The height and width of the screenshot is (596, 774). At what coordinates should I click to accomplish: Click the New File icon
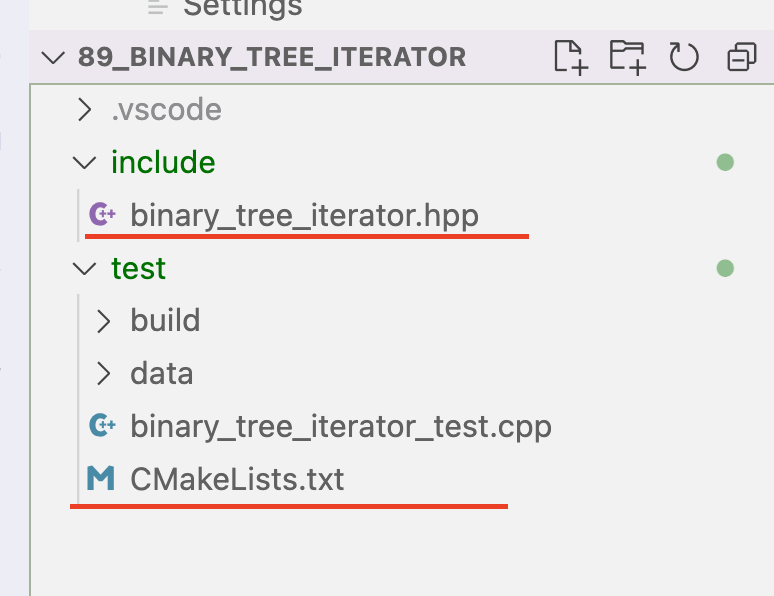pyautogui.click(x=571, y=57)
